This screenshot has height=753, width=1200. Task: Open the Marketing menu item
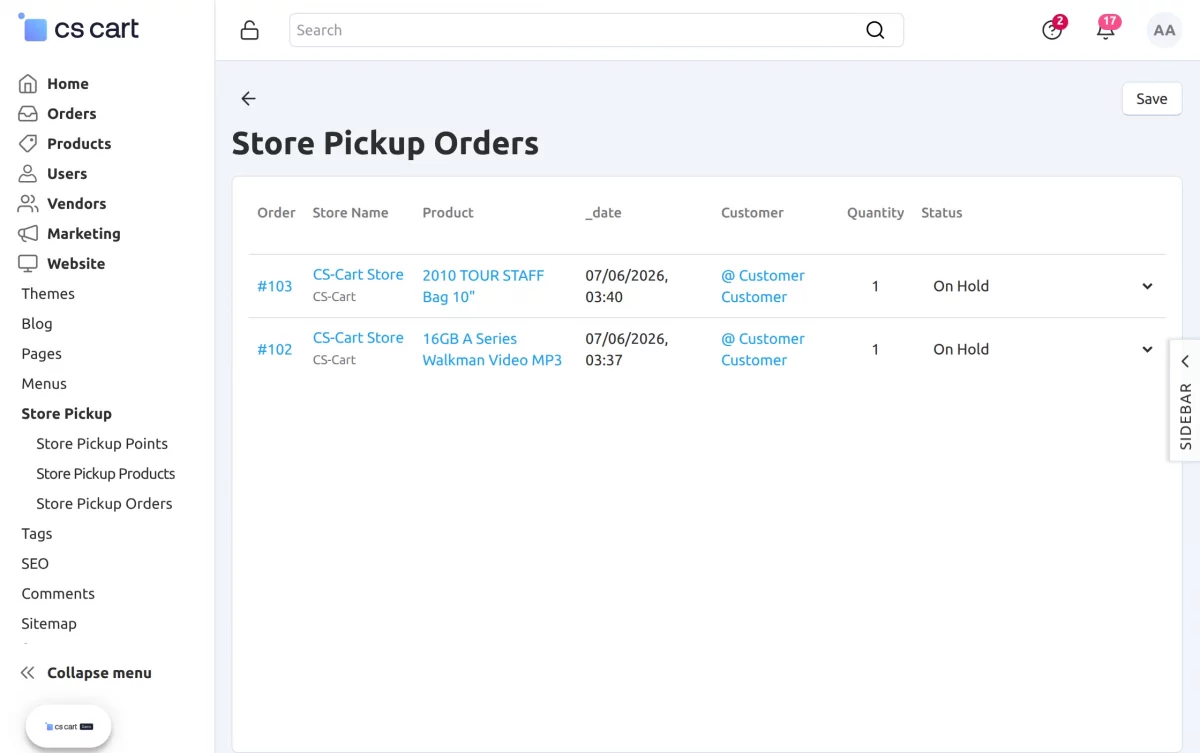(84, 234)
